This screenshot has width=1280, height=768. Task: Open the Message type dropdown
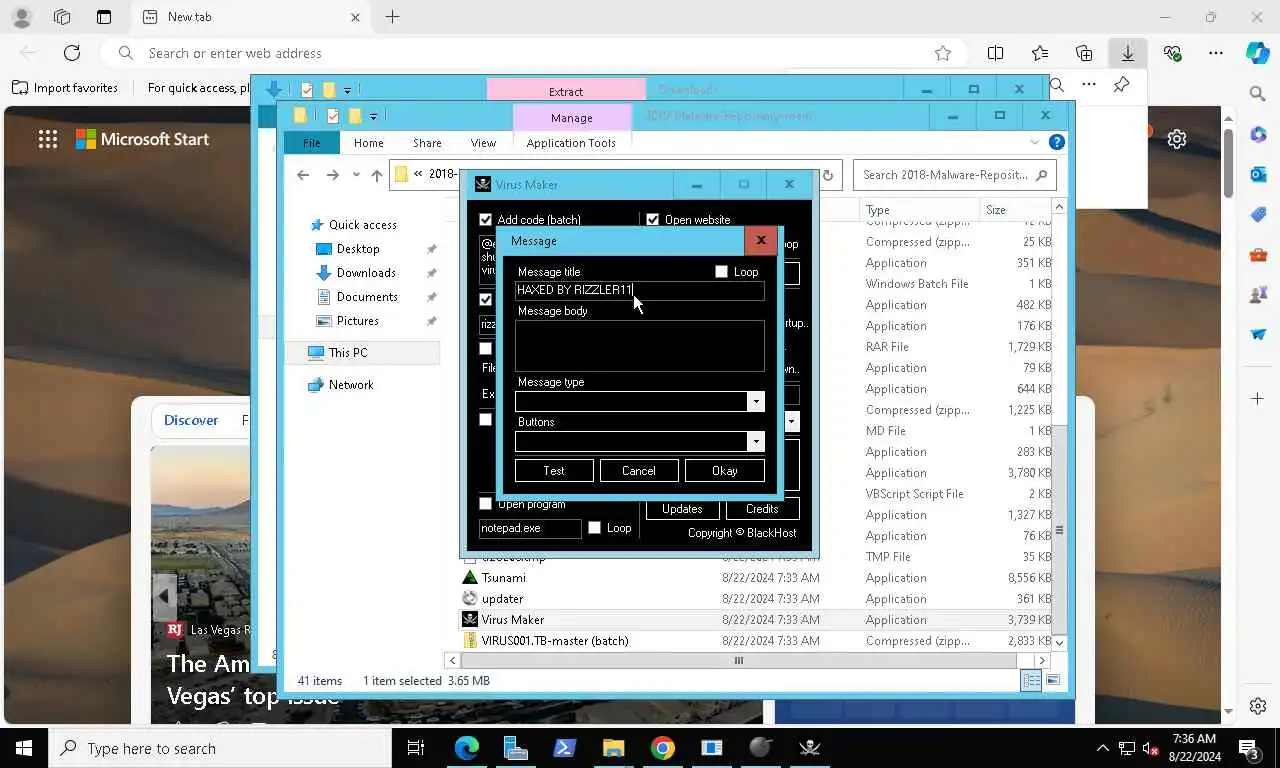pos(756,402)
